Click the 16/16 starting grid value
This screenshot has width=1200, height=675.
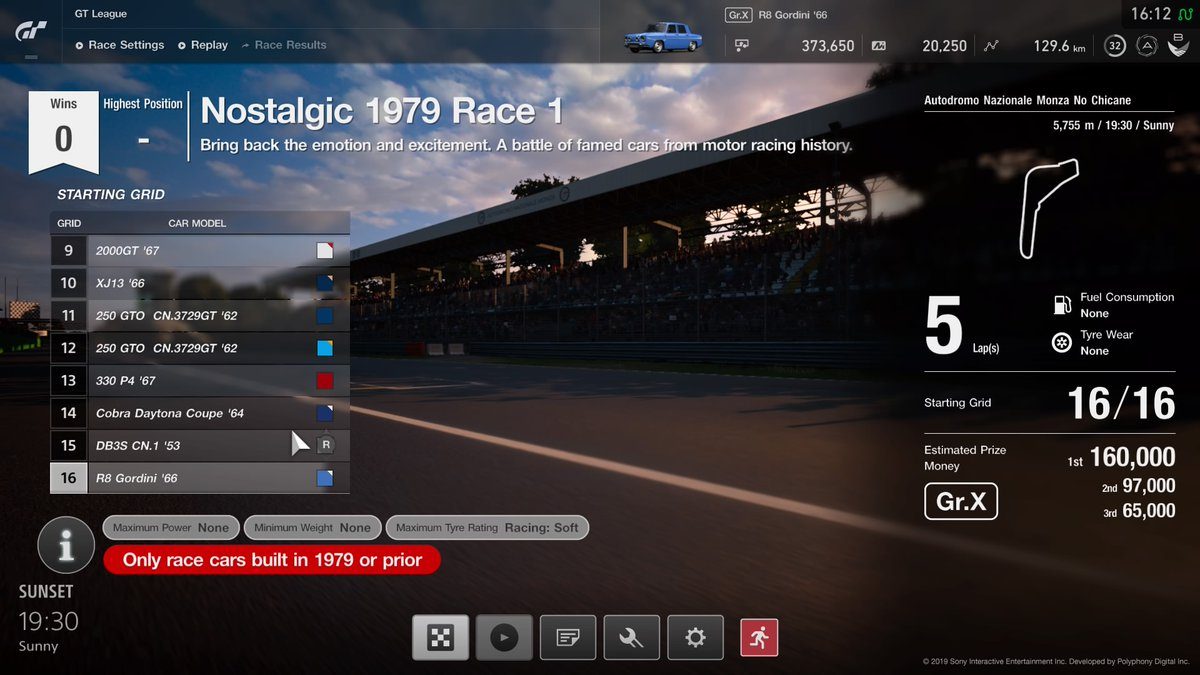(1121, 403)
